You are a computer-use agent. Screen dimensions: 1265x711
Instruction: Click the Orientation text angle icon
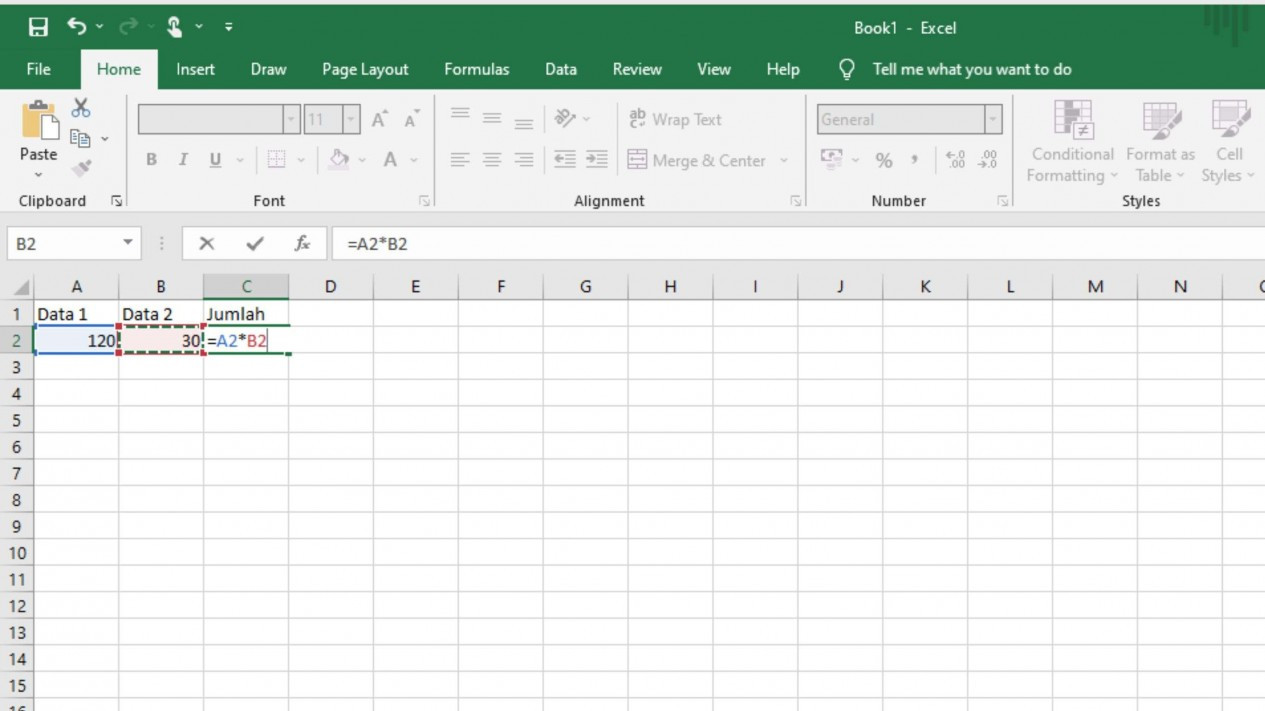pyautogui.click(x=566, y=118)
